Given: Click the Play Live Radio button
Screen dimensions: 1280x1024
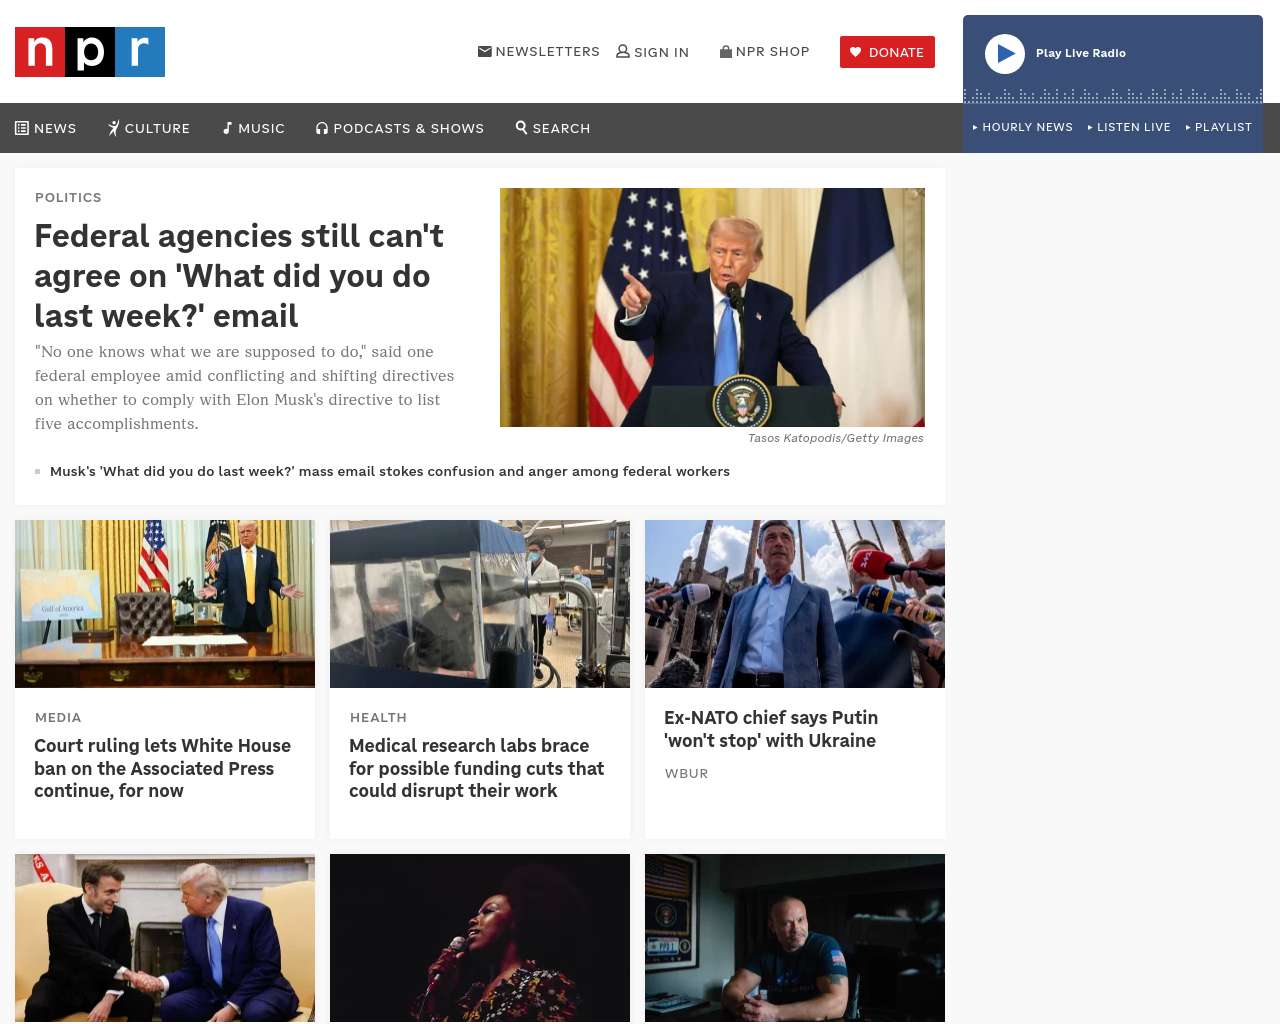Looking at the screenshot, I should coord(1005,54).
